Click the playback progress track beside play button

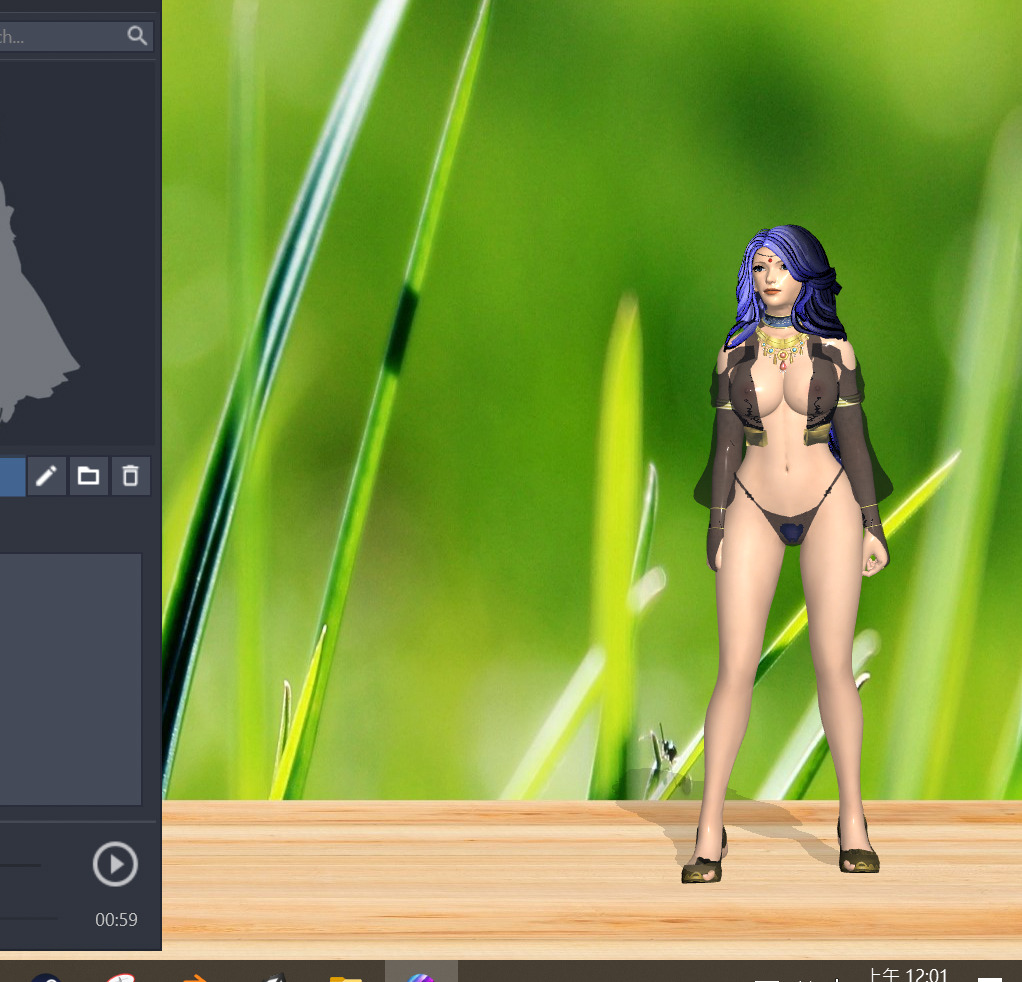pos(21,865)
